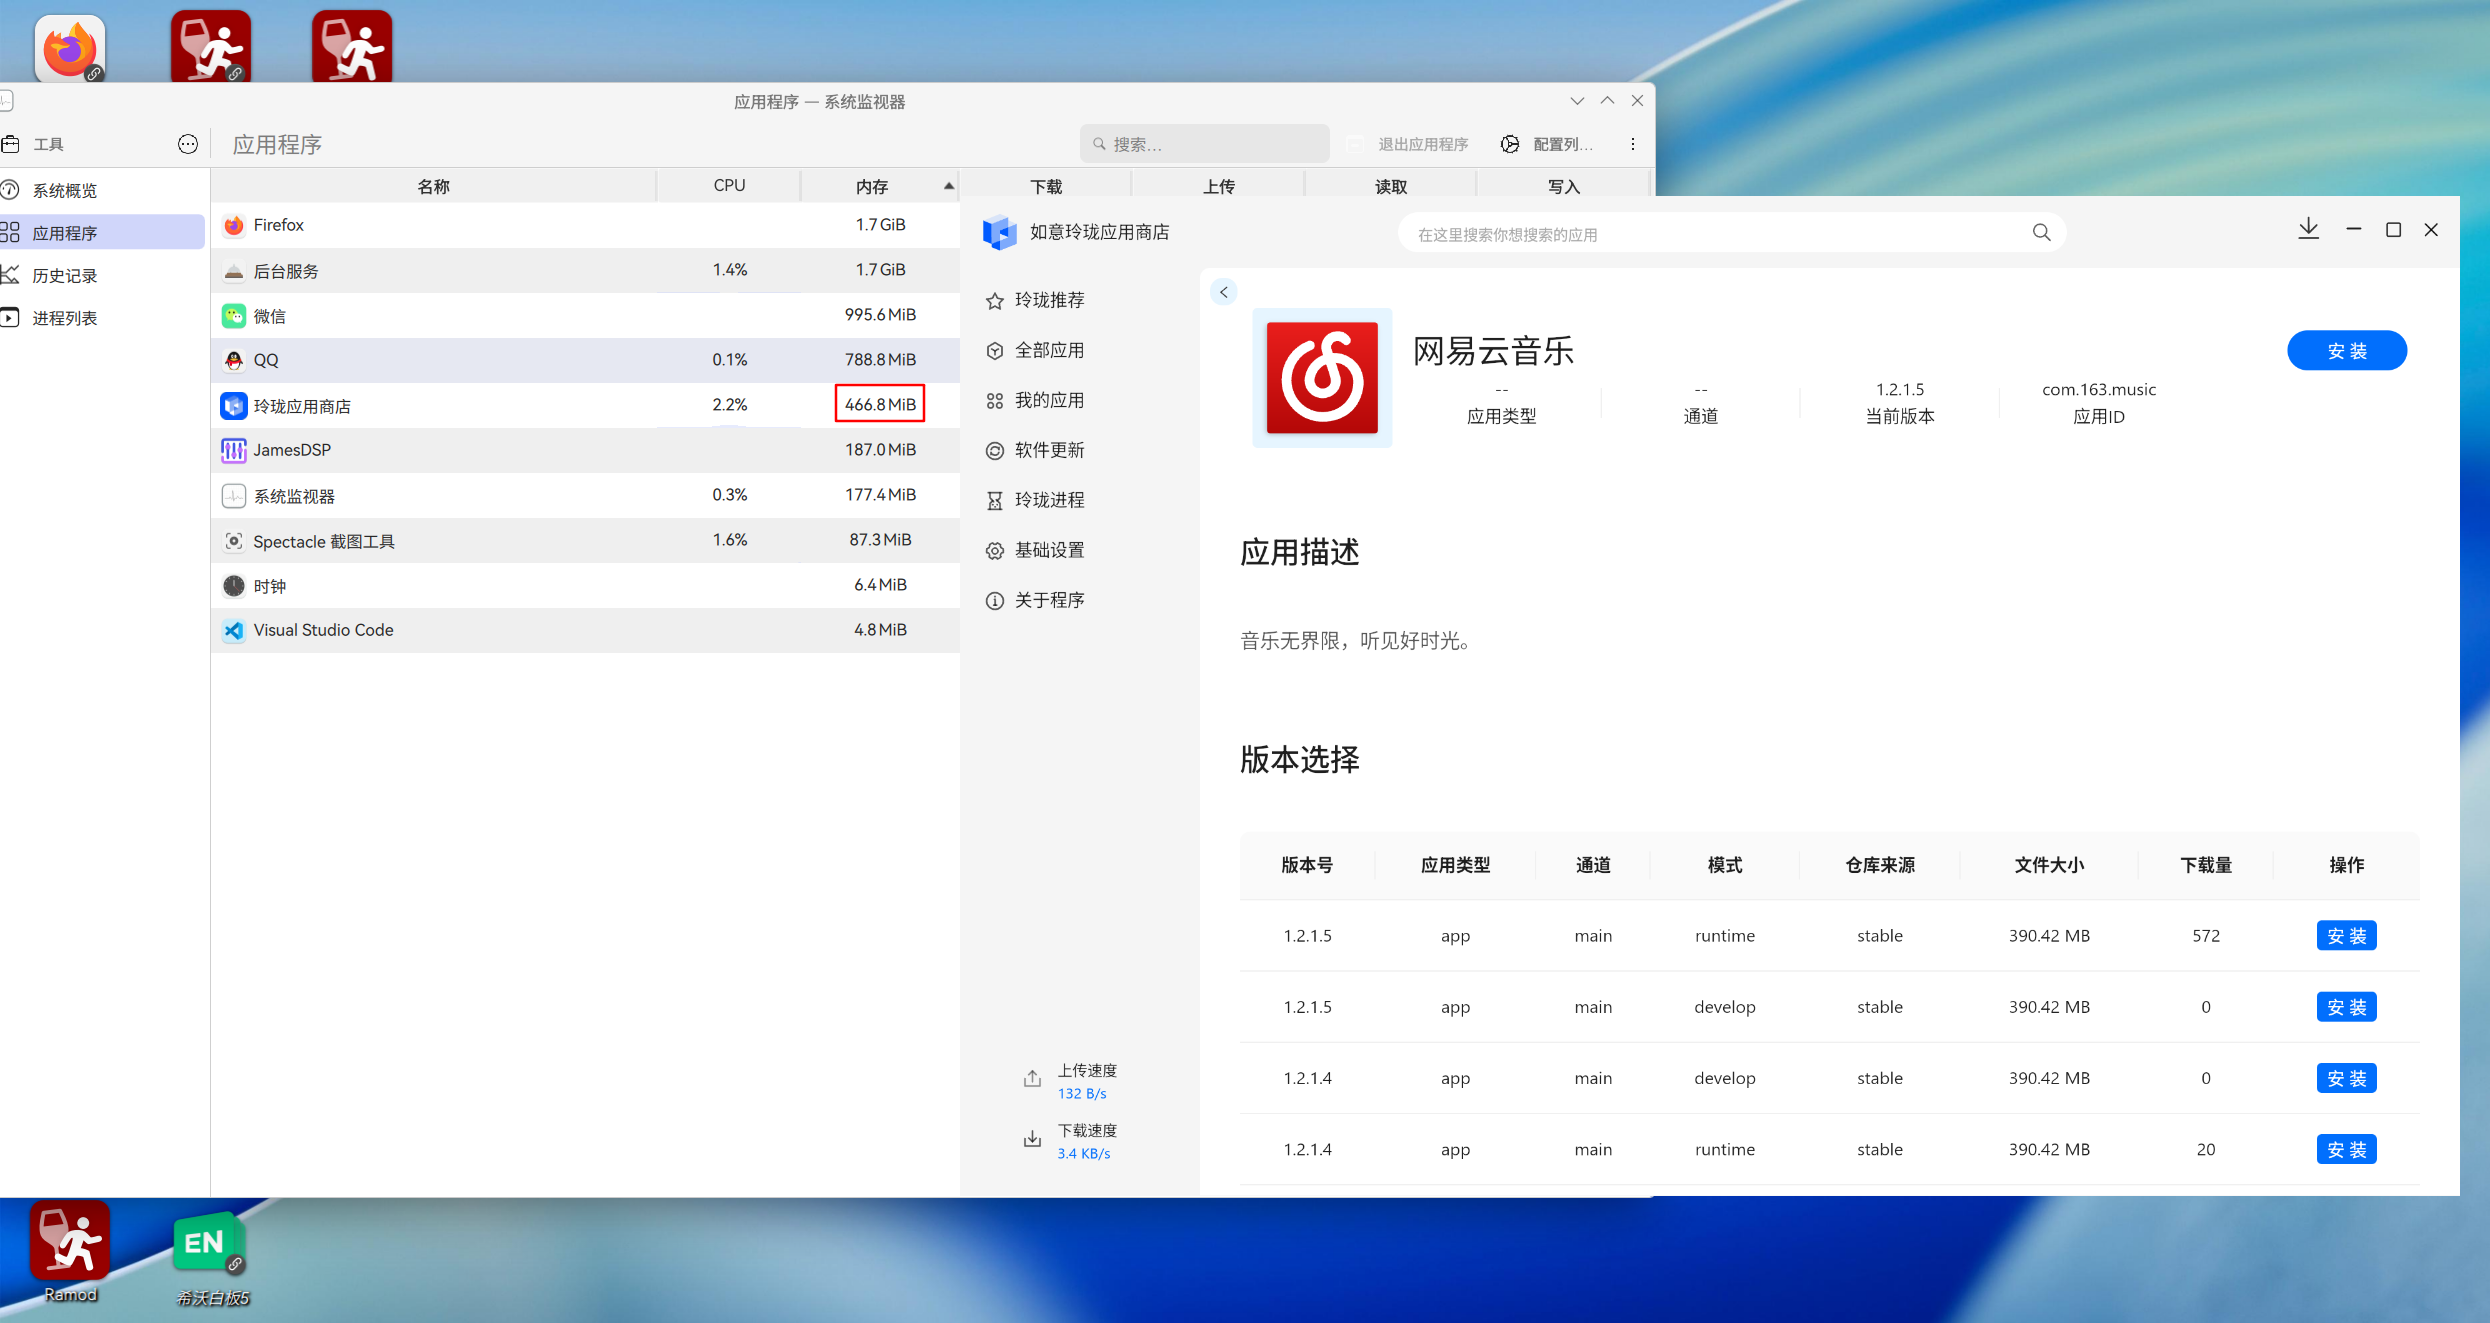Click the 网易云音乐 app logo
The height and width of the screenshot is (1323, 2490).
tap(1322, 378)
